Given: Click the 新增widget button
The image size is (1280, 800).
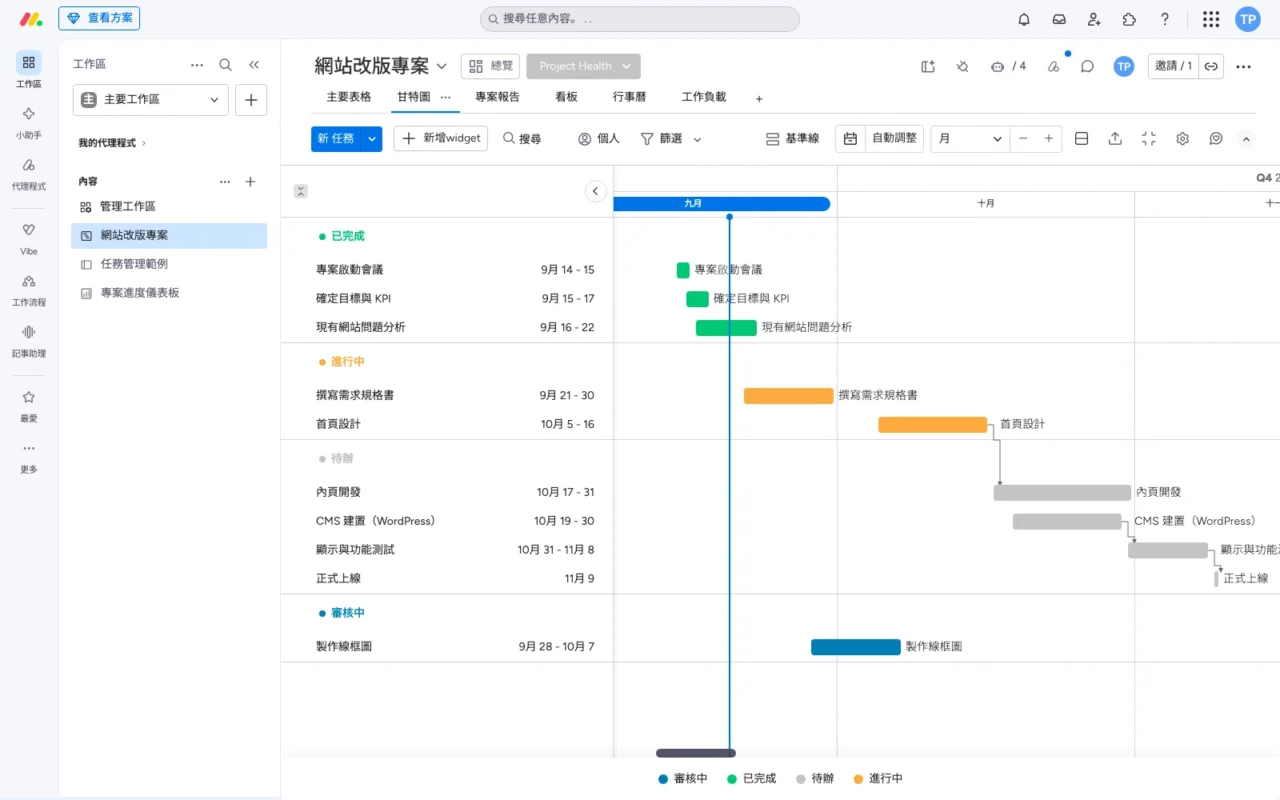Looking at the screenshot, I should click(440, 139).
